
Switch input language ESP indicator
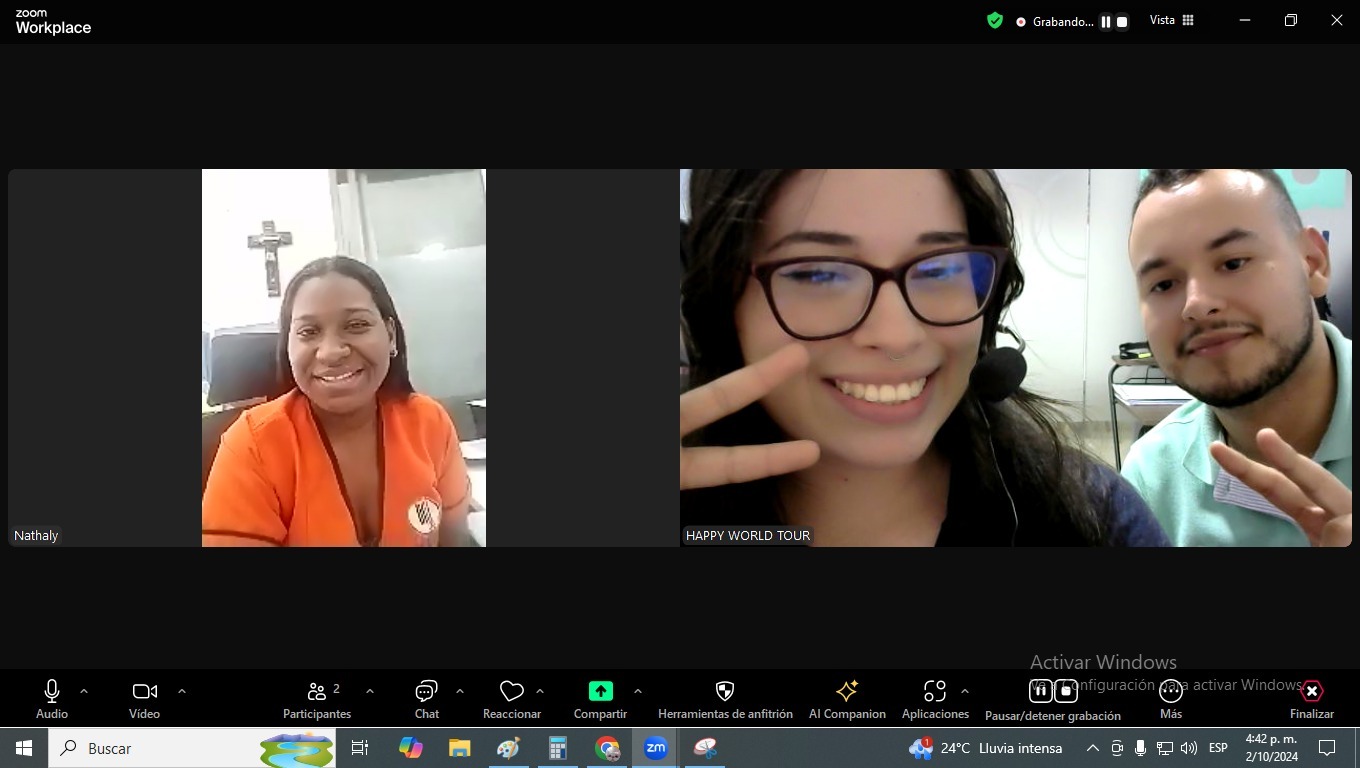coord(1218,748)
